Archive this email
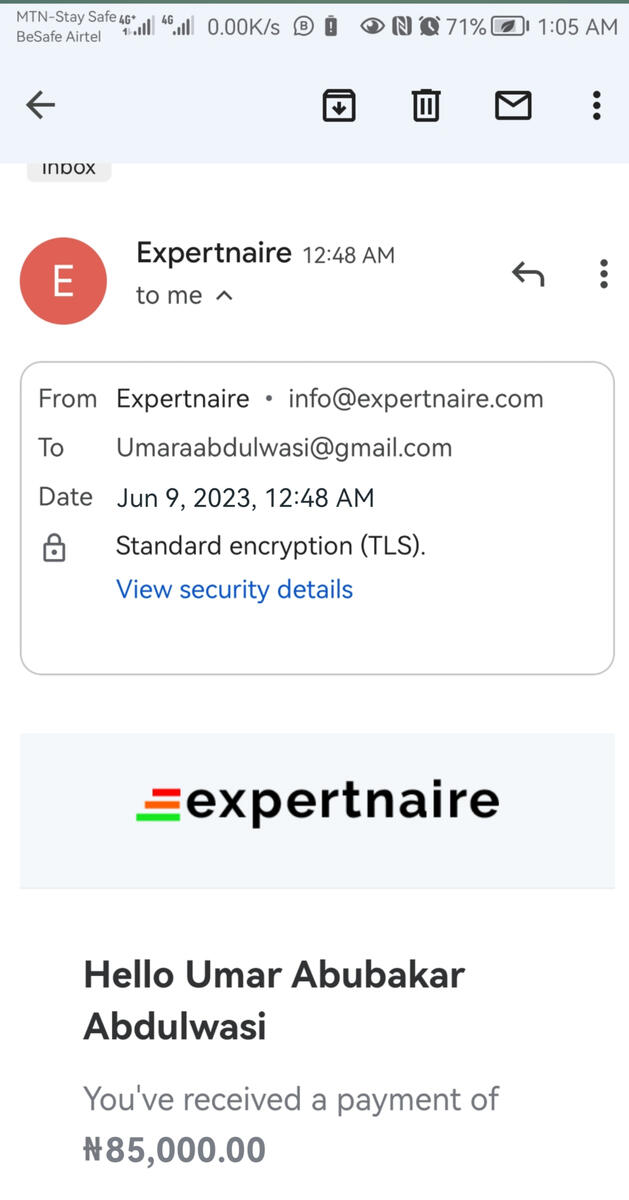Viewport: 629px width, 1200px height. [339, 105]
